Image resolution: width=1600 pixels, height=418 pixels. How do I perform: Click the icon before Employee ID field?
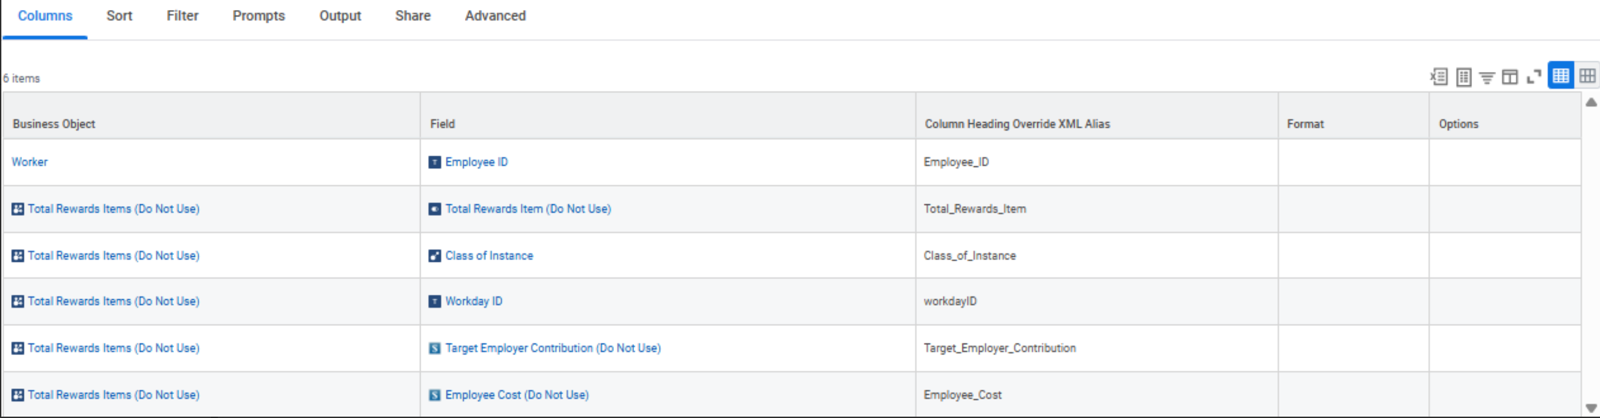(x=435, y=162)
